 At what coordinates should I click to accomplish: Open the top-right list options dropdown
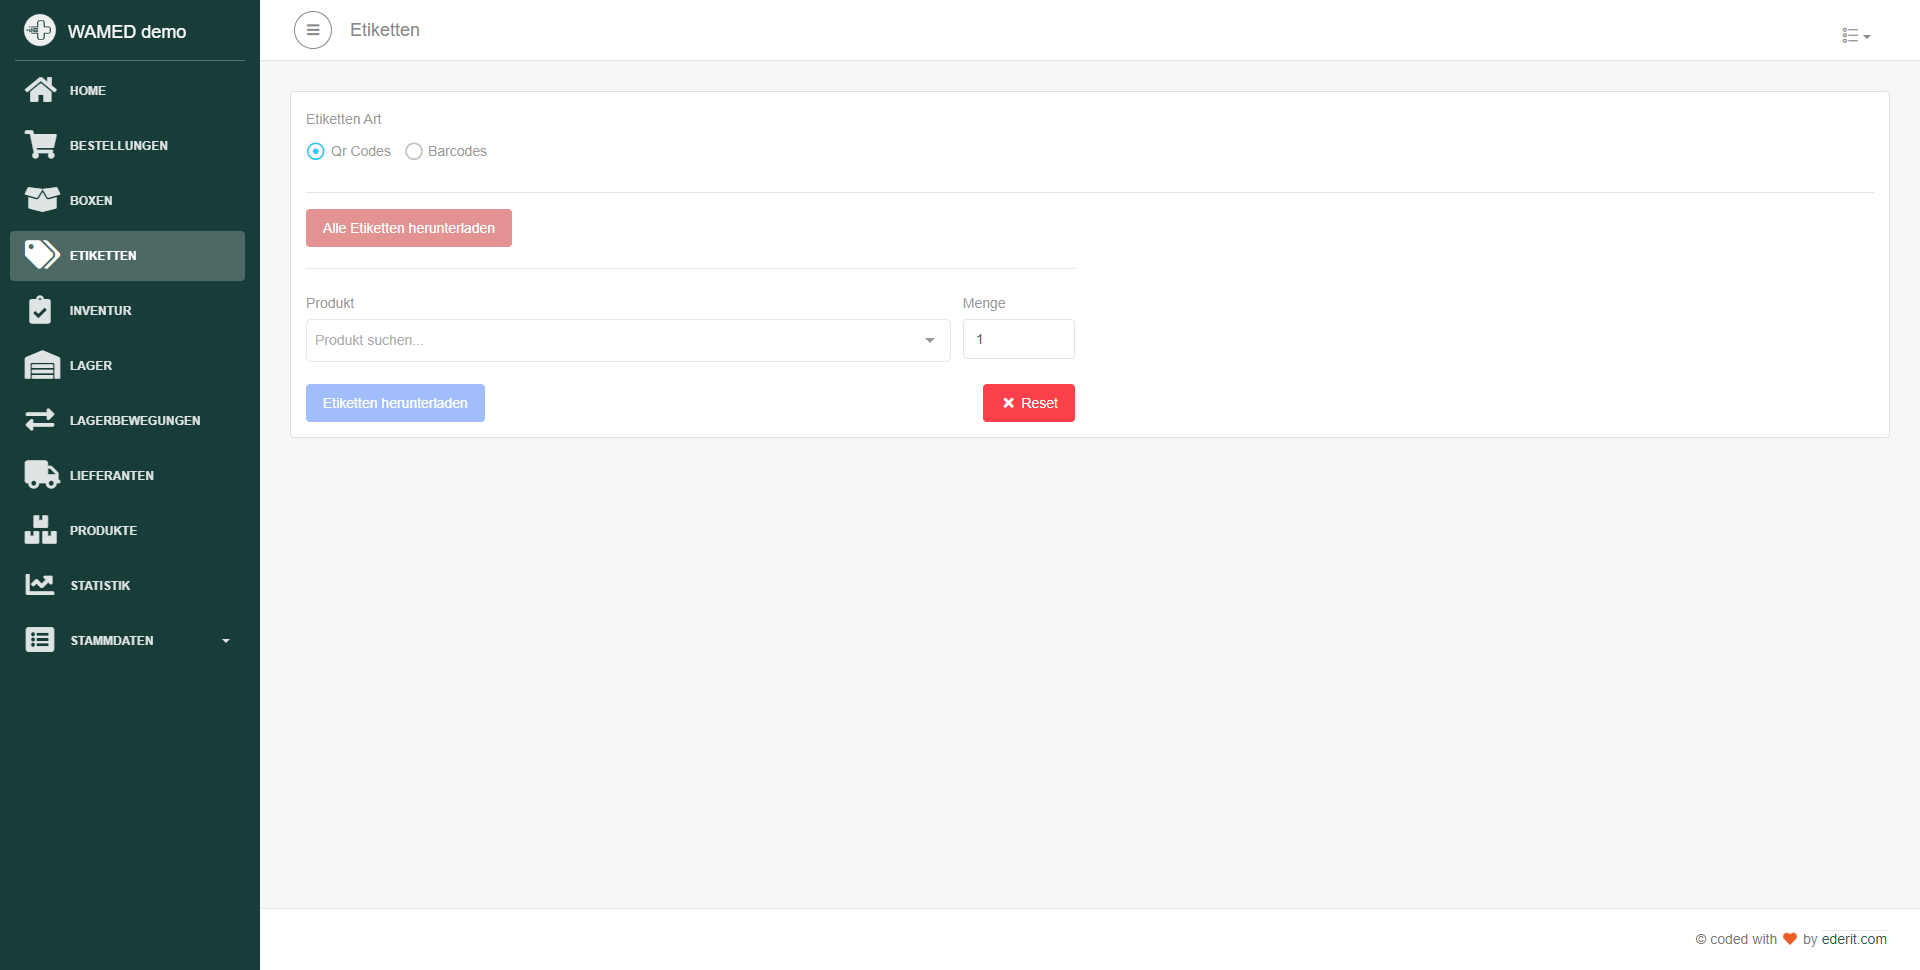pyautogui.click(x=1855, y=36)
